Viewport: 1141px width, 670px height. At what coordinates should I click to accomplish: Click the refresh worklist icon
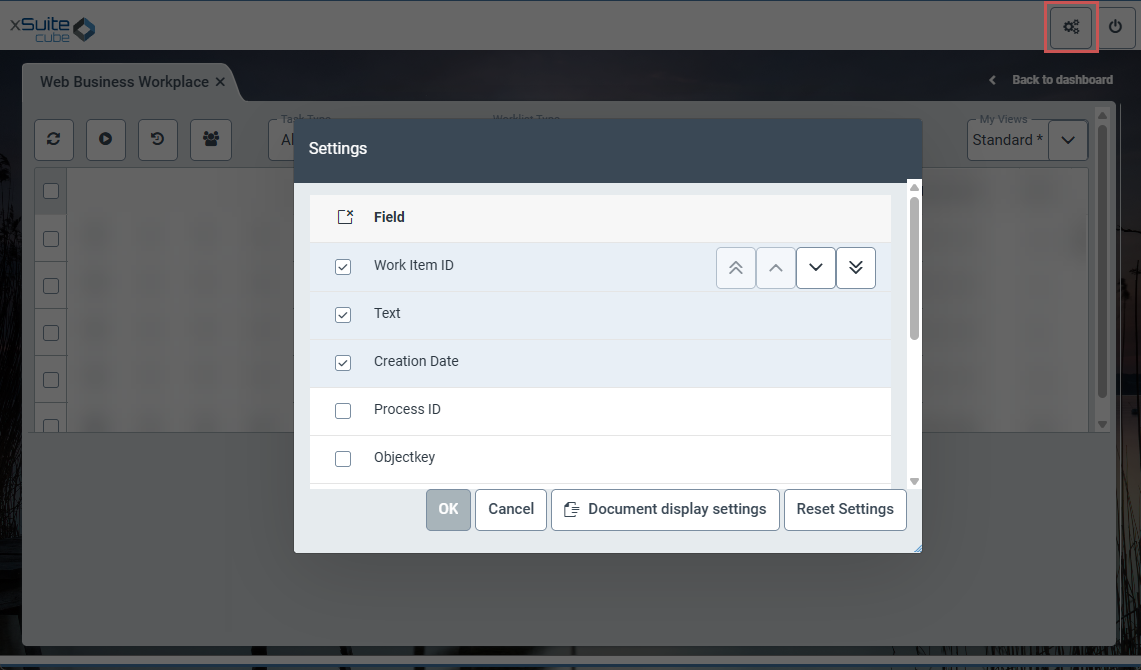click(54, 140)
